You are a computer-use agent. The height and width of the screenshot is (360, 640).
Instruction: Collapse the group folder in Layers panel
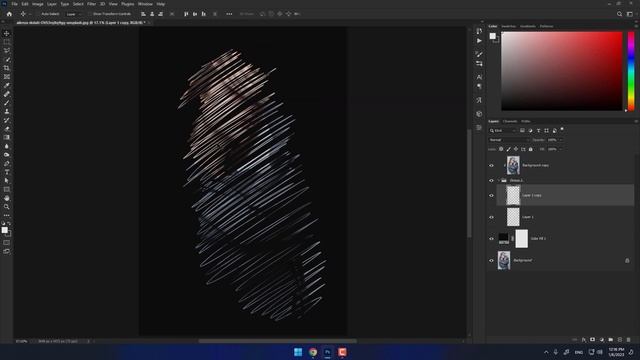pyautogui.click(x=498, y=180)
